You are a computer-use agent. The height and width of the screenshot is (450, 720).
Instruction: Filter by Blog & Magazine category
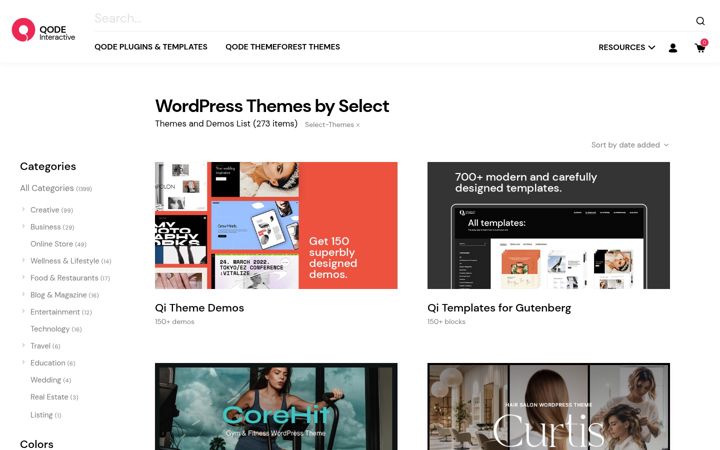click(x=64, y=295)
